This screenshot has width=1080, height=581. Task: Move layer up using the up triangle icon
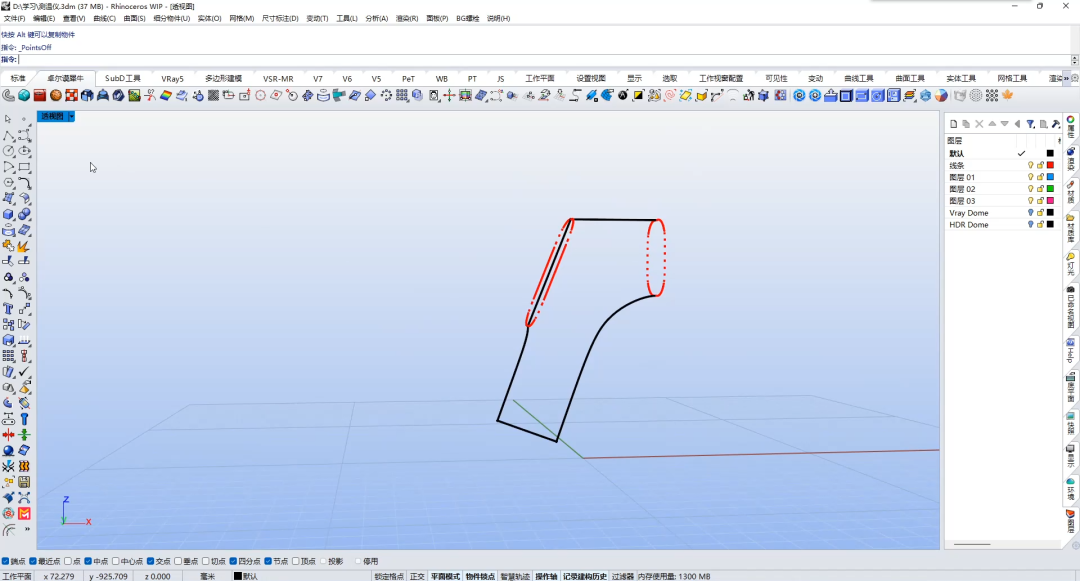992,124
